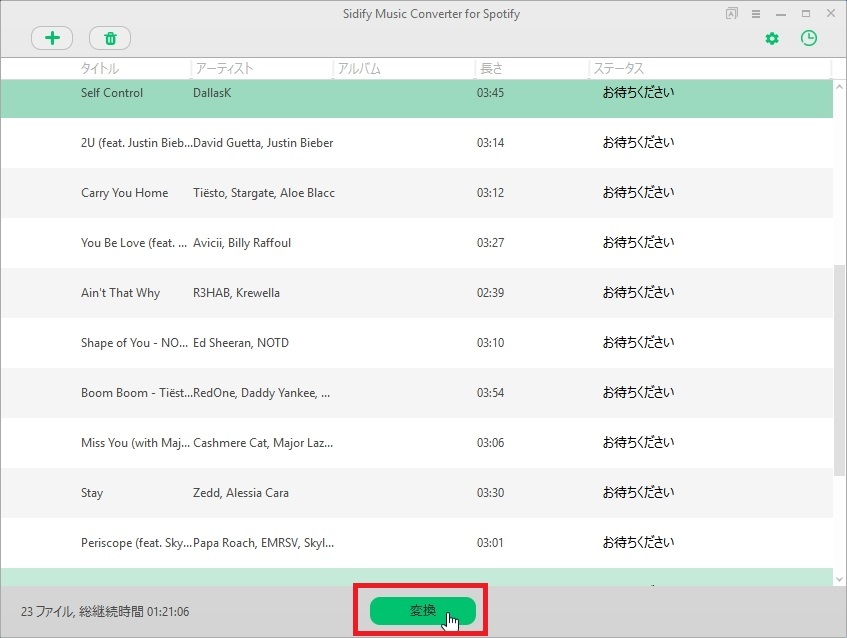This screenshot has height=638, width=847.
Task: Sort by the タイトル column header
Action: tap(100, 69)
